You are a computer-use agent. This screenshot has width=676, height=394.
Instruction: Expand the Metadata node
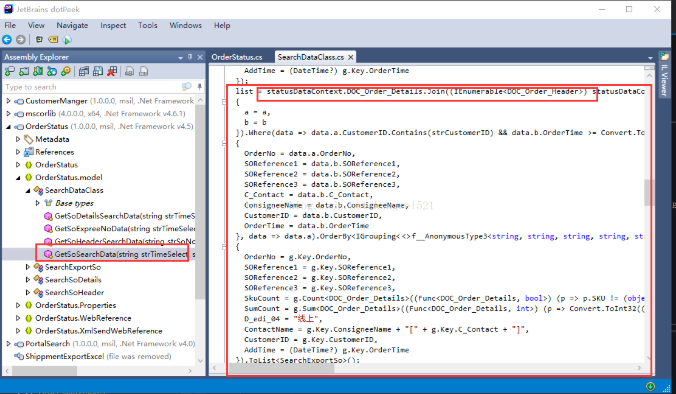click(x=18, y=139)
